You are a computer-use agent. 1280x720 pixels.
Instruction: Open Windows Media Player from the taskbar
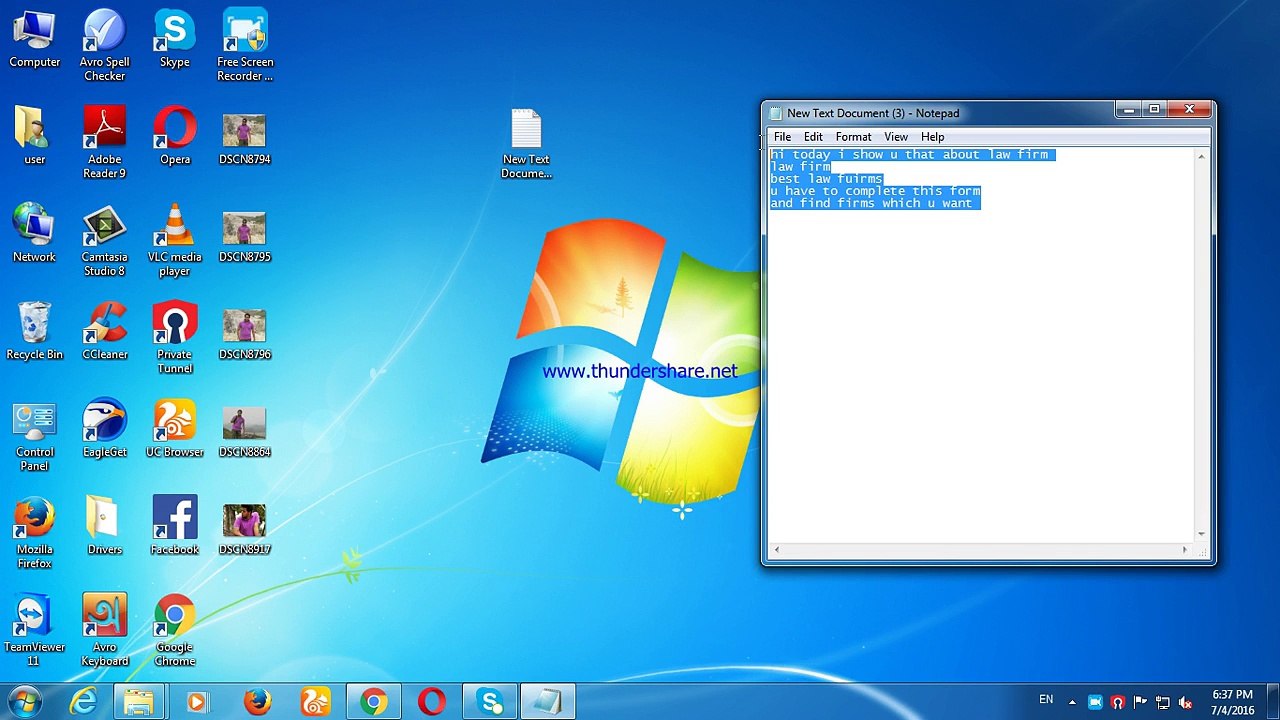(197, 702)
